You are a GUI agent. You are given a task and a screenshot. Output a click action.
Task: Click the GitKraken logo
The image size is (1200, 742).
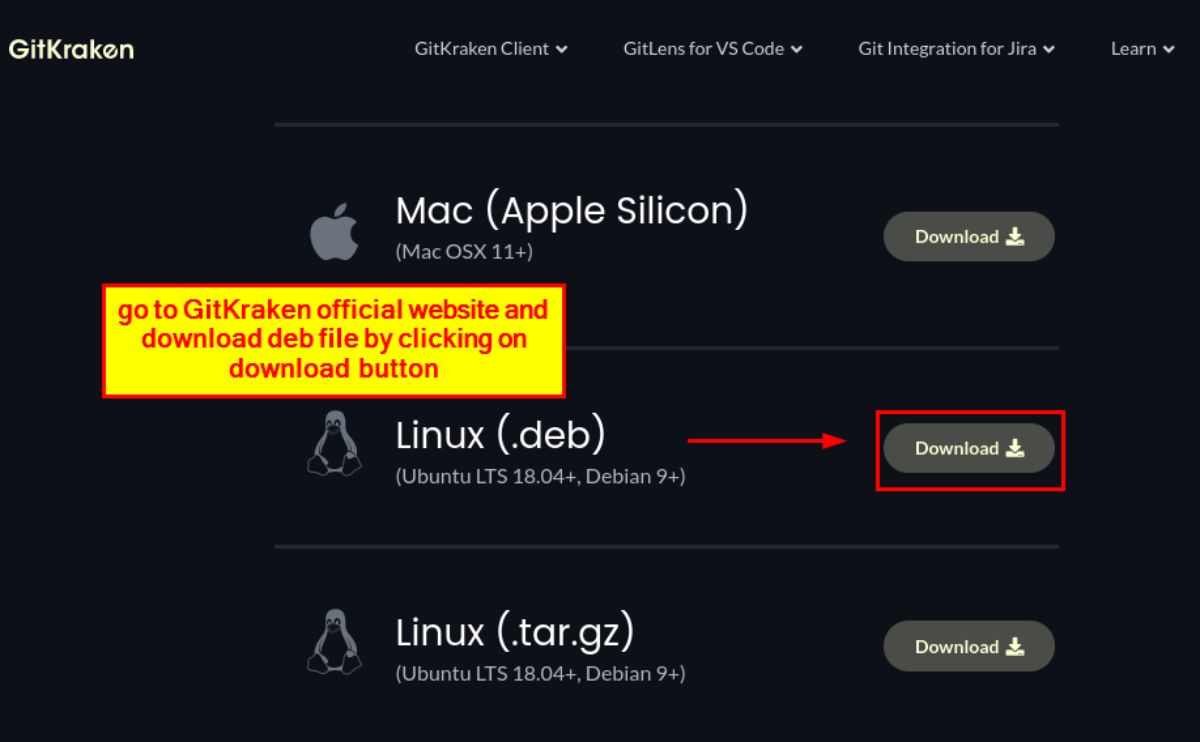point(71,49)
